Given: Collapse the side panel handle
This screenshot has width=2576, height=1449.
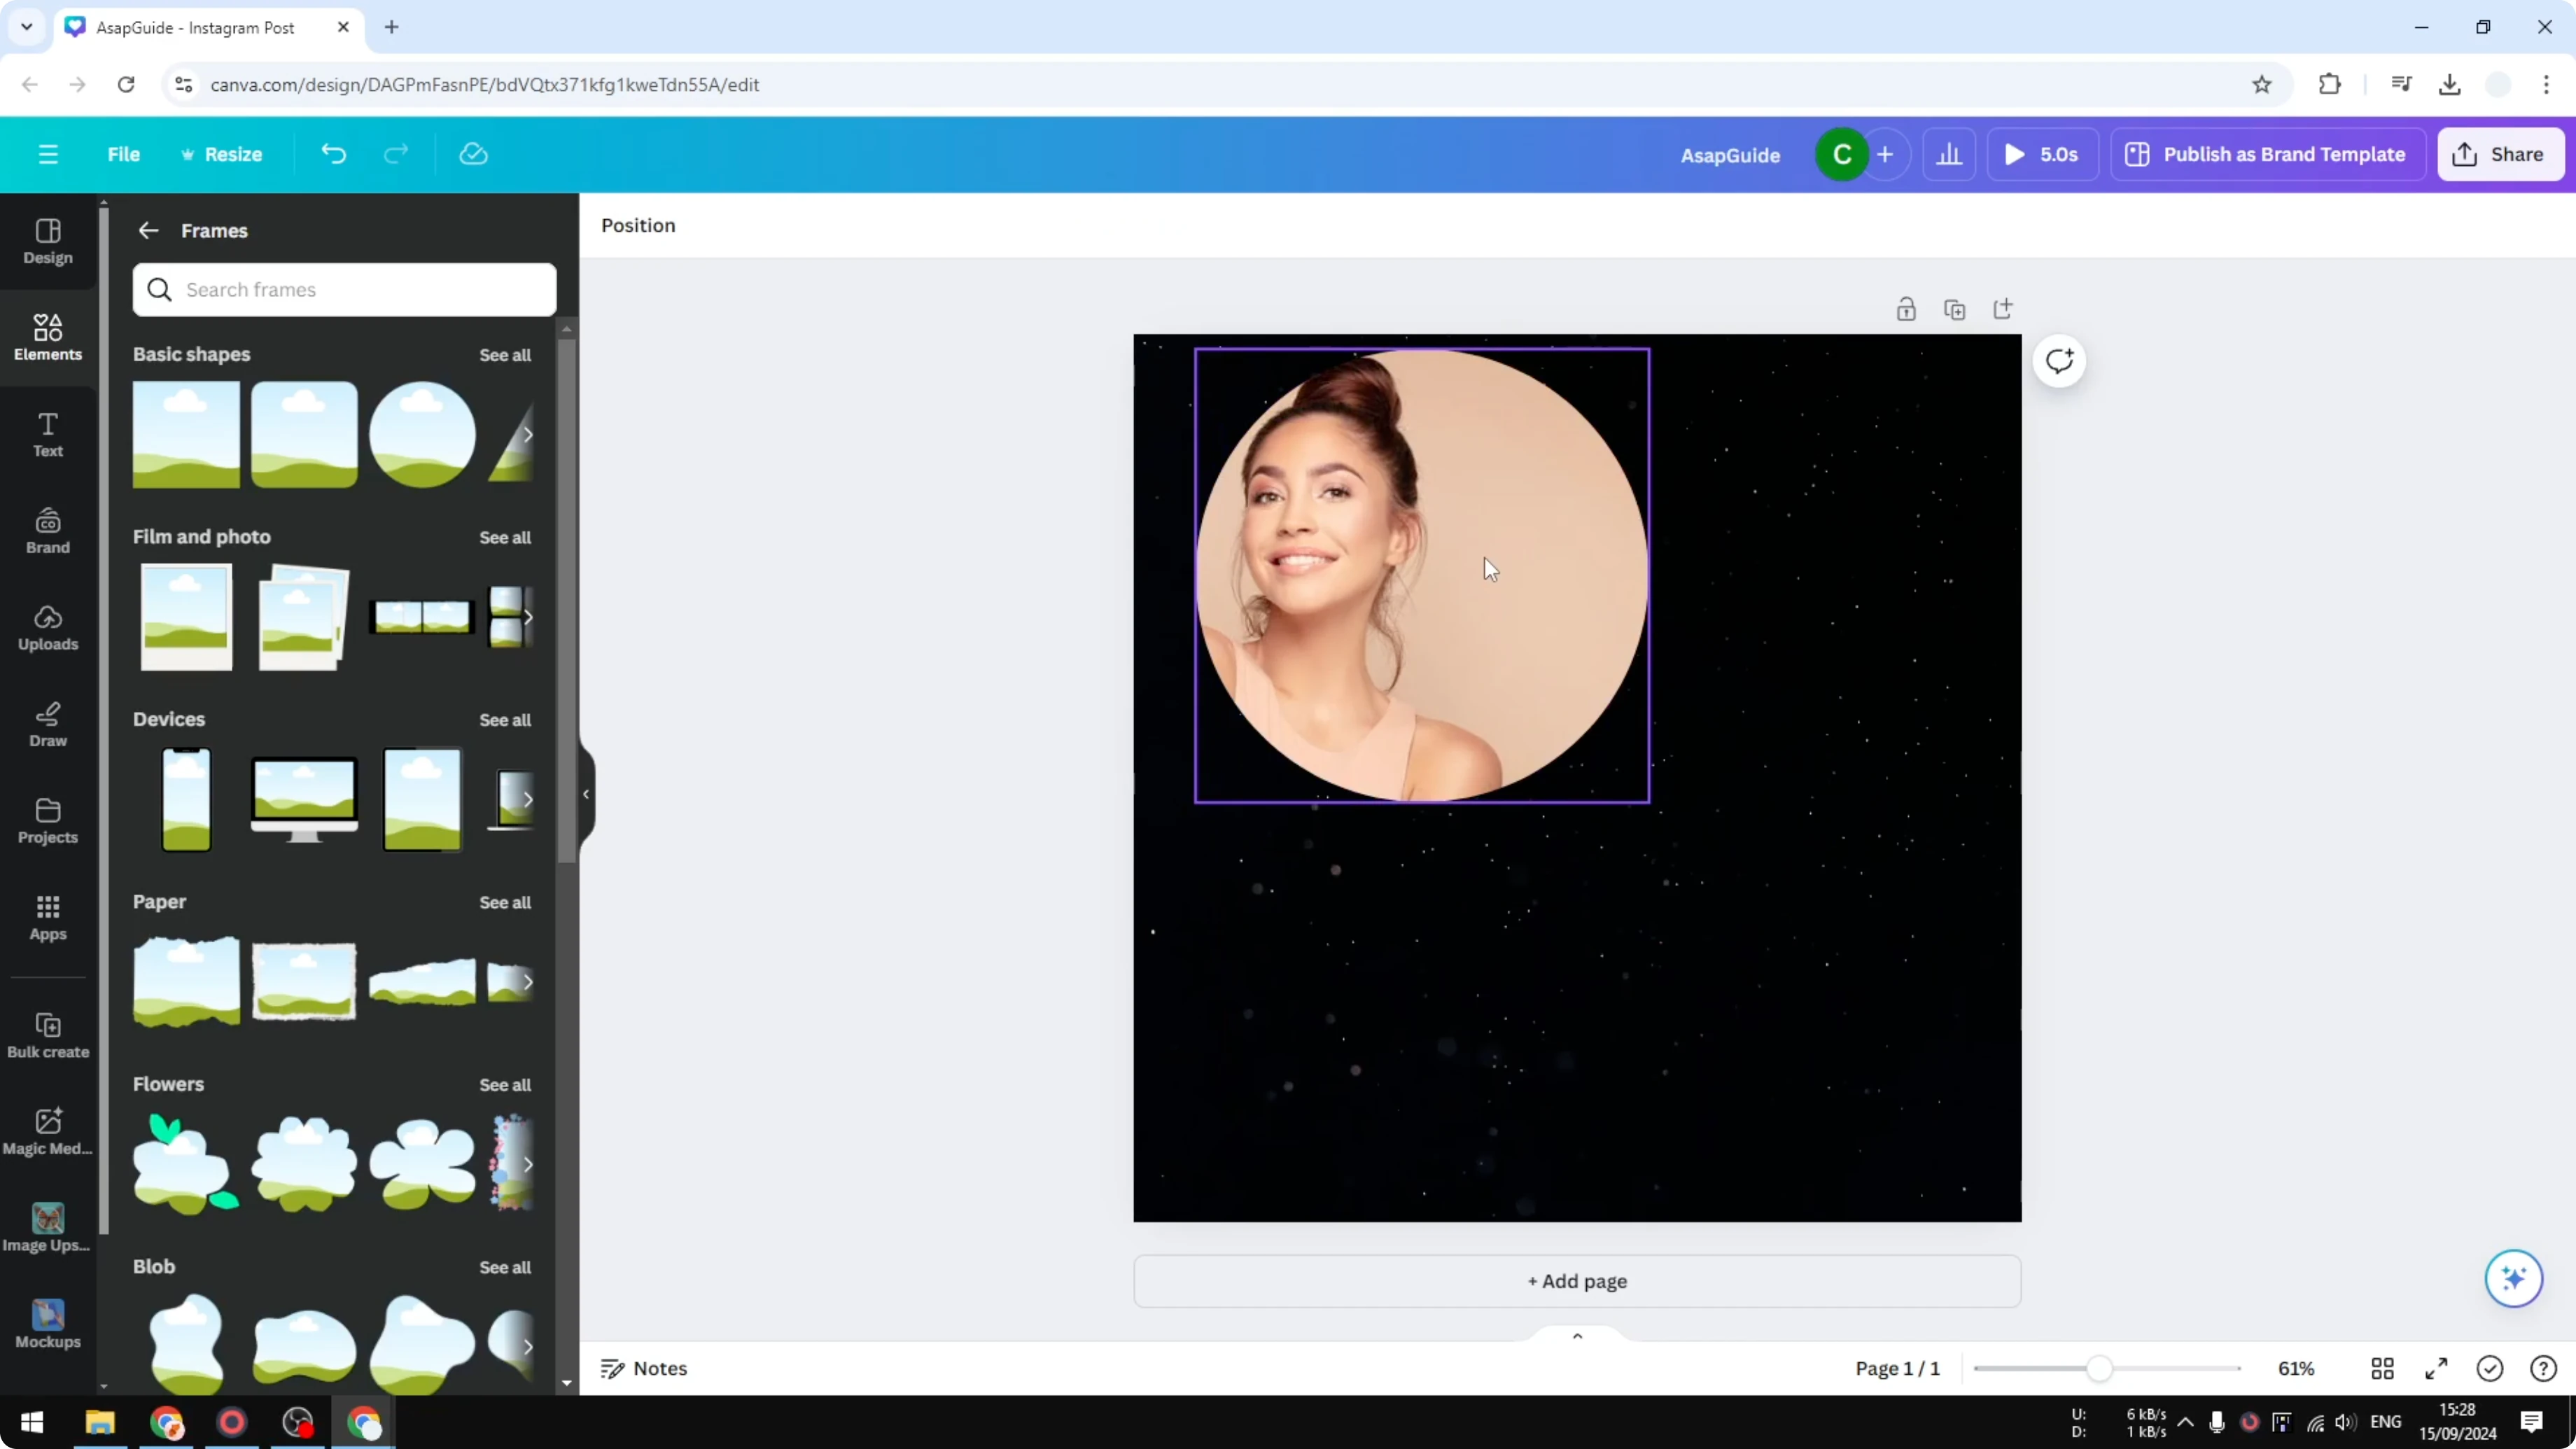Looking at the screenshot, I should (x=586, y=794).
